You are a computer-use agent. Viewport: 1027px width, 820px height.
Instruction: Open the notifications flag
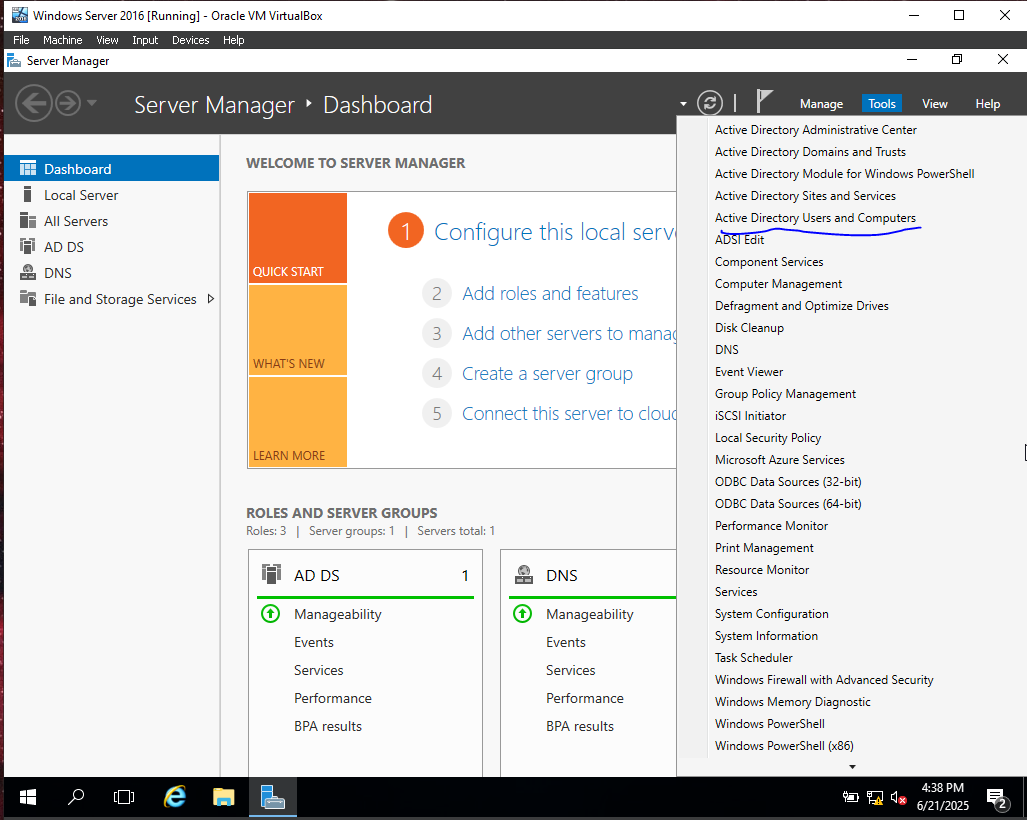click(764, 102)
